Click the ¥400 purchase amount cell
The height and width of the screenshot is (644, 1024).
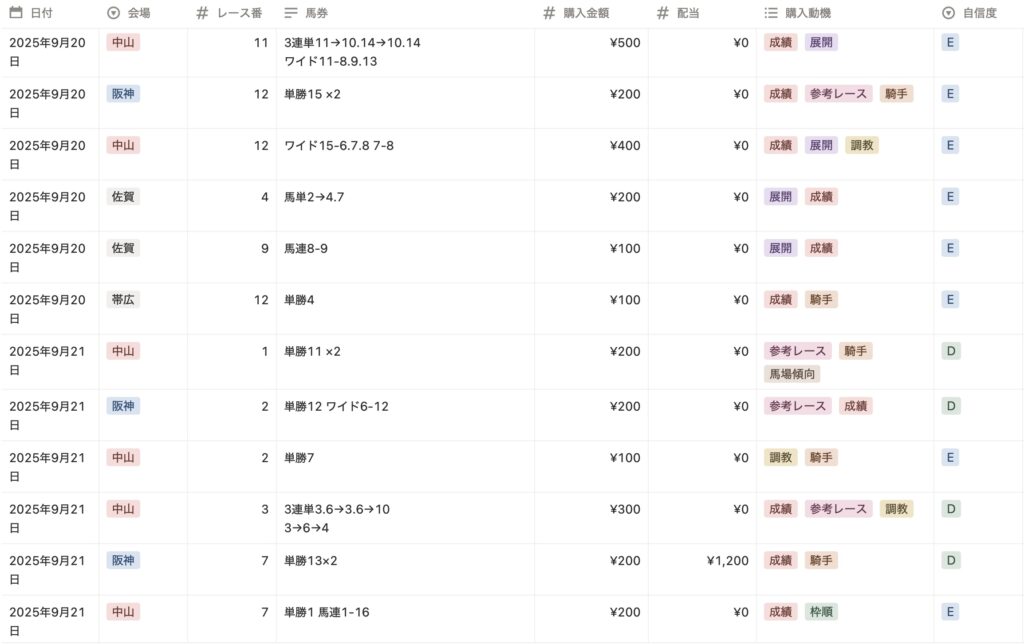tap(624, 146)
